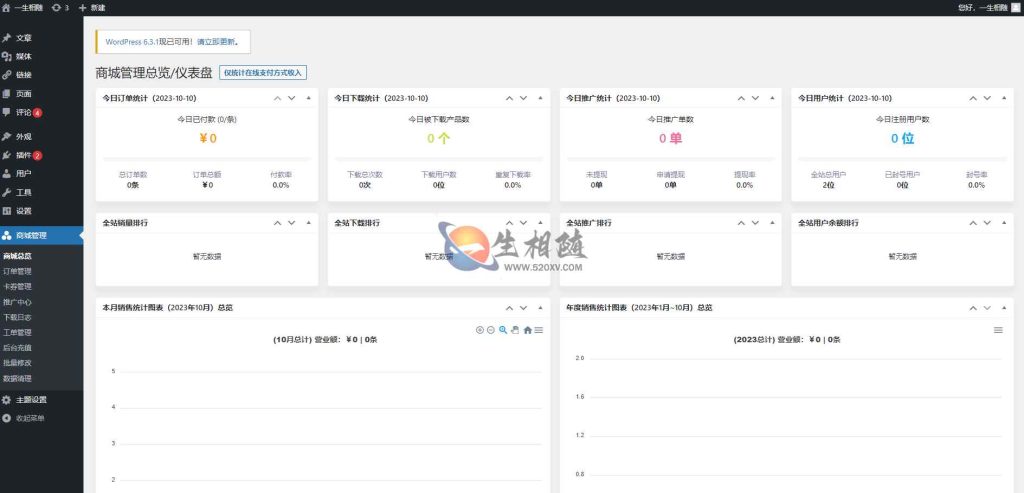The width and height of the screenshot is (1024, 493).
Task: Open the monthly chart hamburger menu
Action: tap(539, 330)
